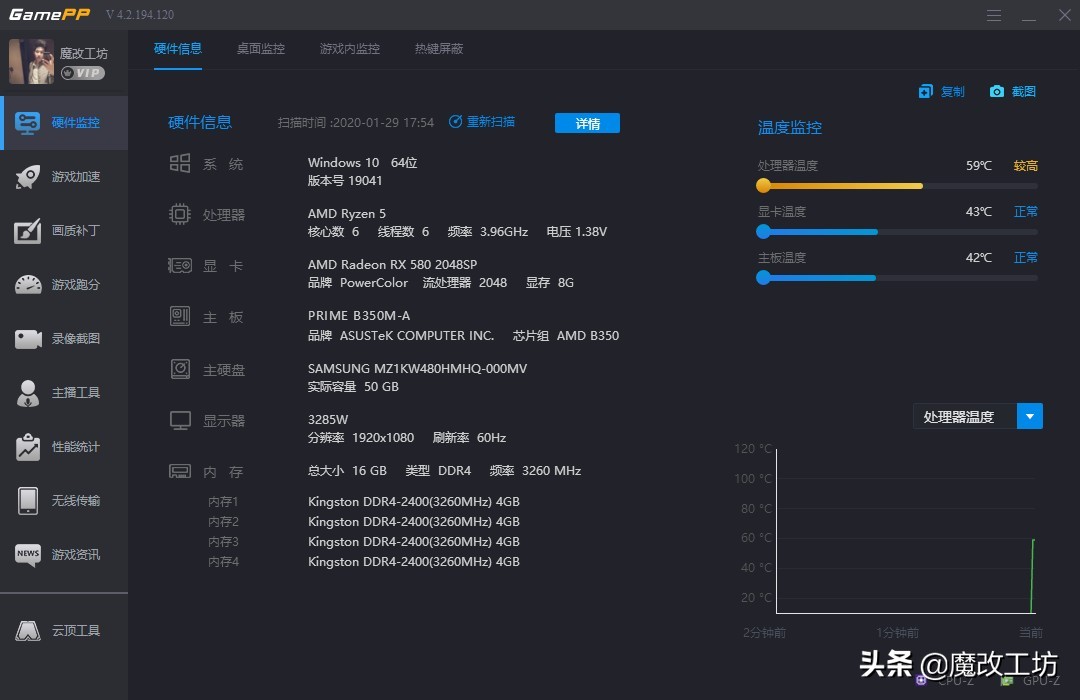
Task: Click the blue 详情 button
Action: point(588,123)
